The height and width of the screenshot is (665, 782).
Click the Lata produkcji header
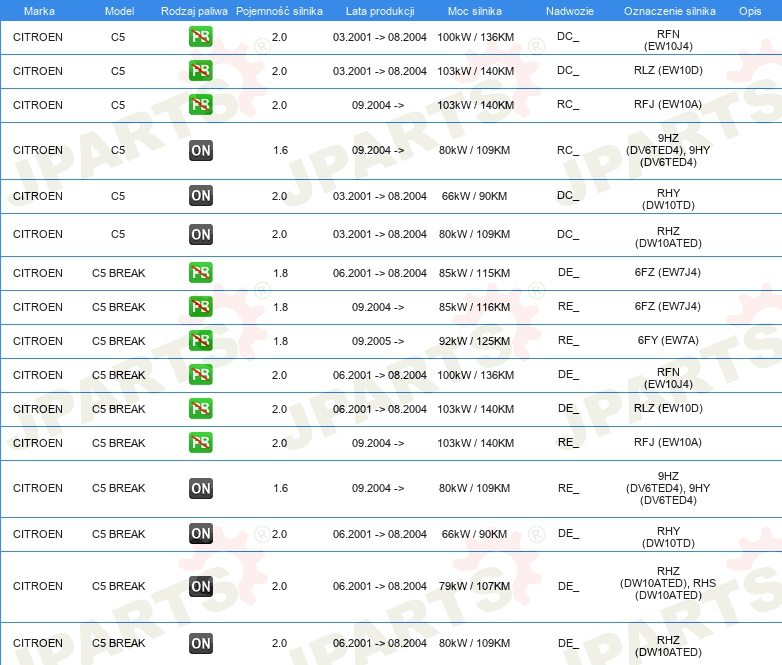tap(378, 10)
